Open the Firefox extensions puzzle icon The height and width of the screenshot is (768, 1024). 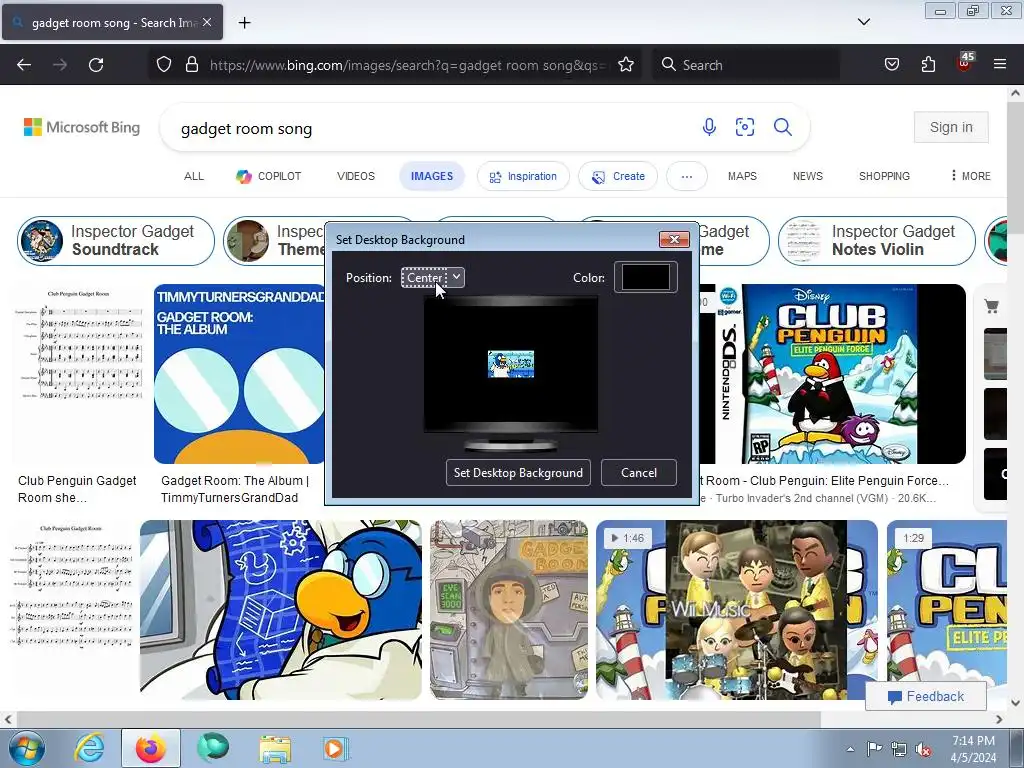coord(928,64)
